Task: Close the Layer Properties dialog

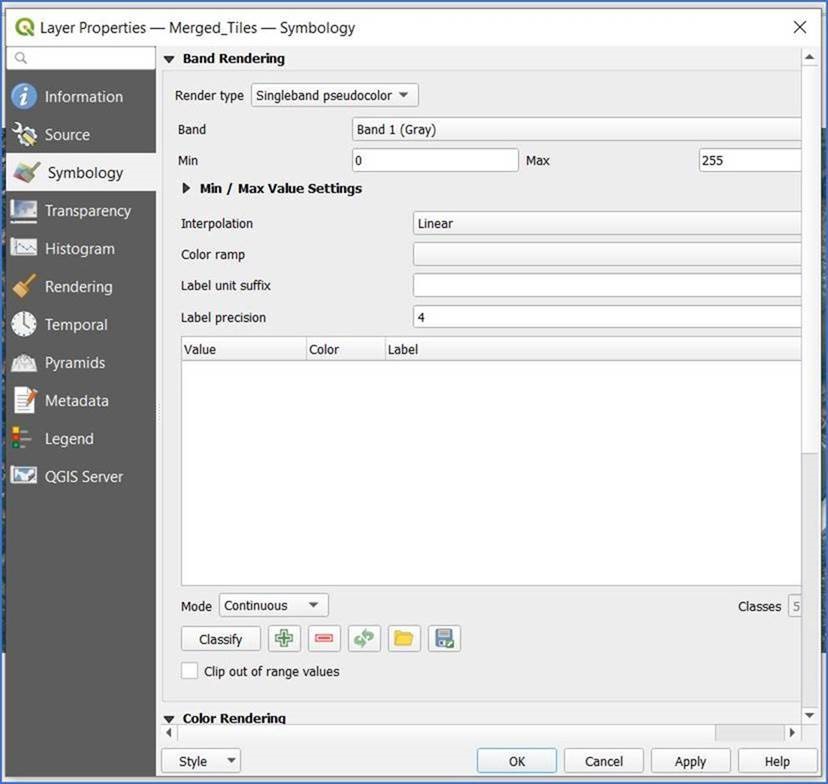Action: coord(800,27)
